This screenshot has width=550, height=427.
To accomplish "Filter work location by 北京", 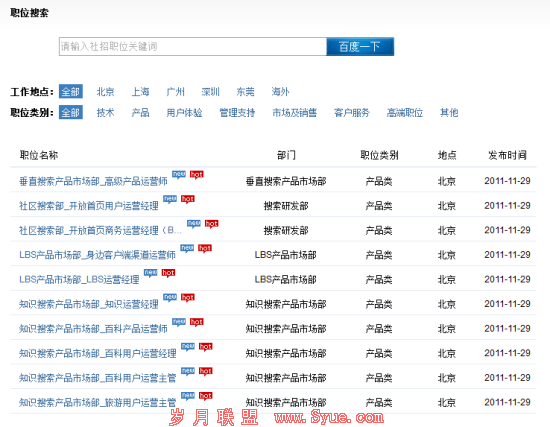I will (x=105, y=92).
